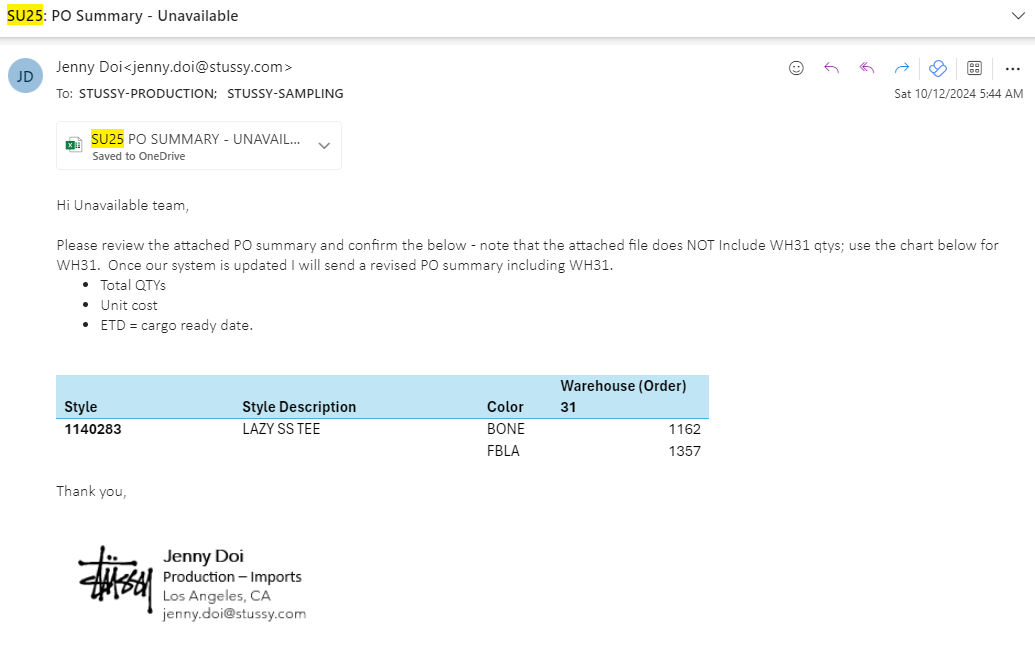This screenshot has width=1035, height=653.
Task: Click the JD sender avatar
Action: [25, 76]
